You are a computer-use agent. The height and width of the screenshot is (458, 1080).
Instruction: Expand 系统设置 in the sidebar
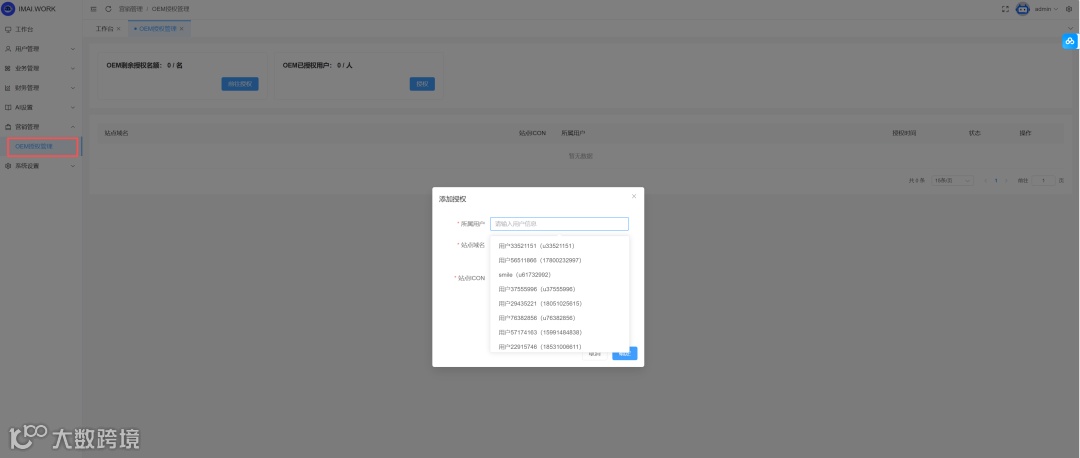tap(41, 165)
